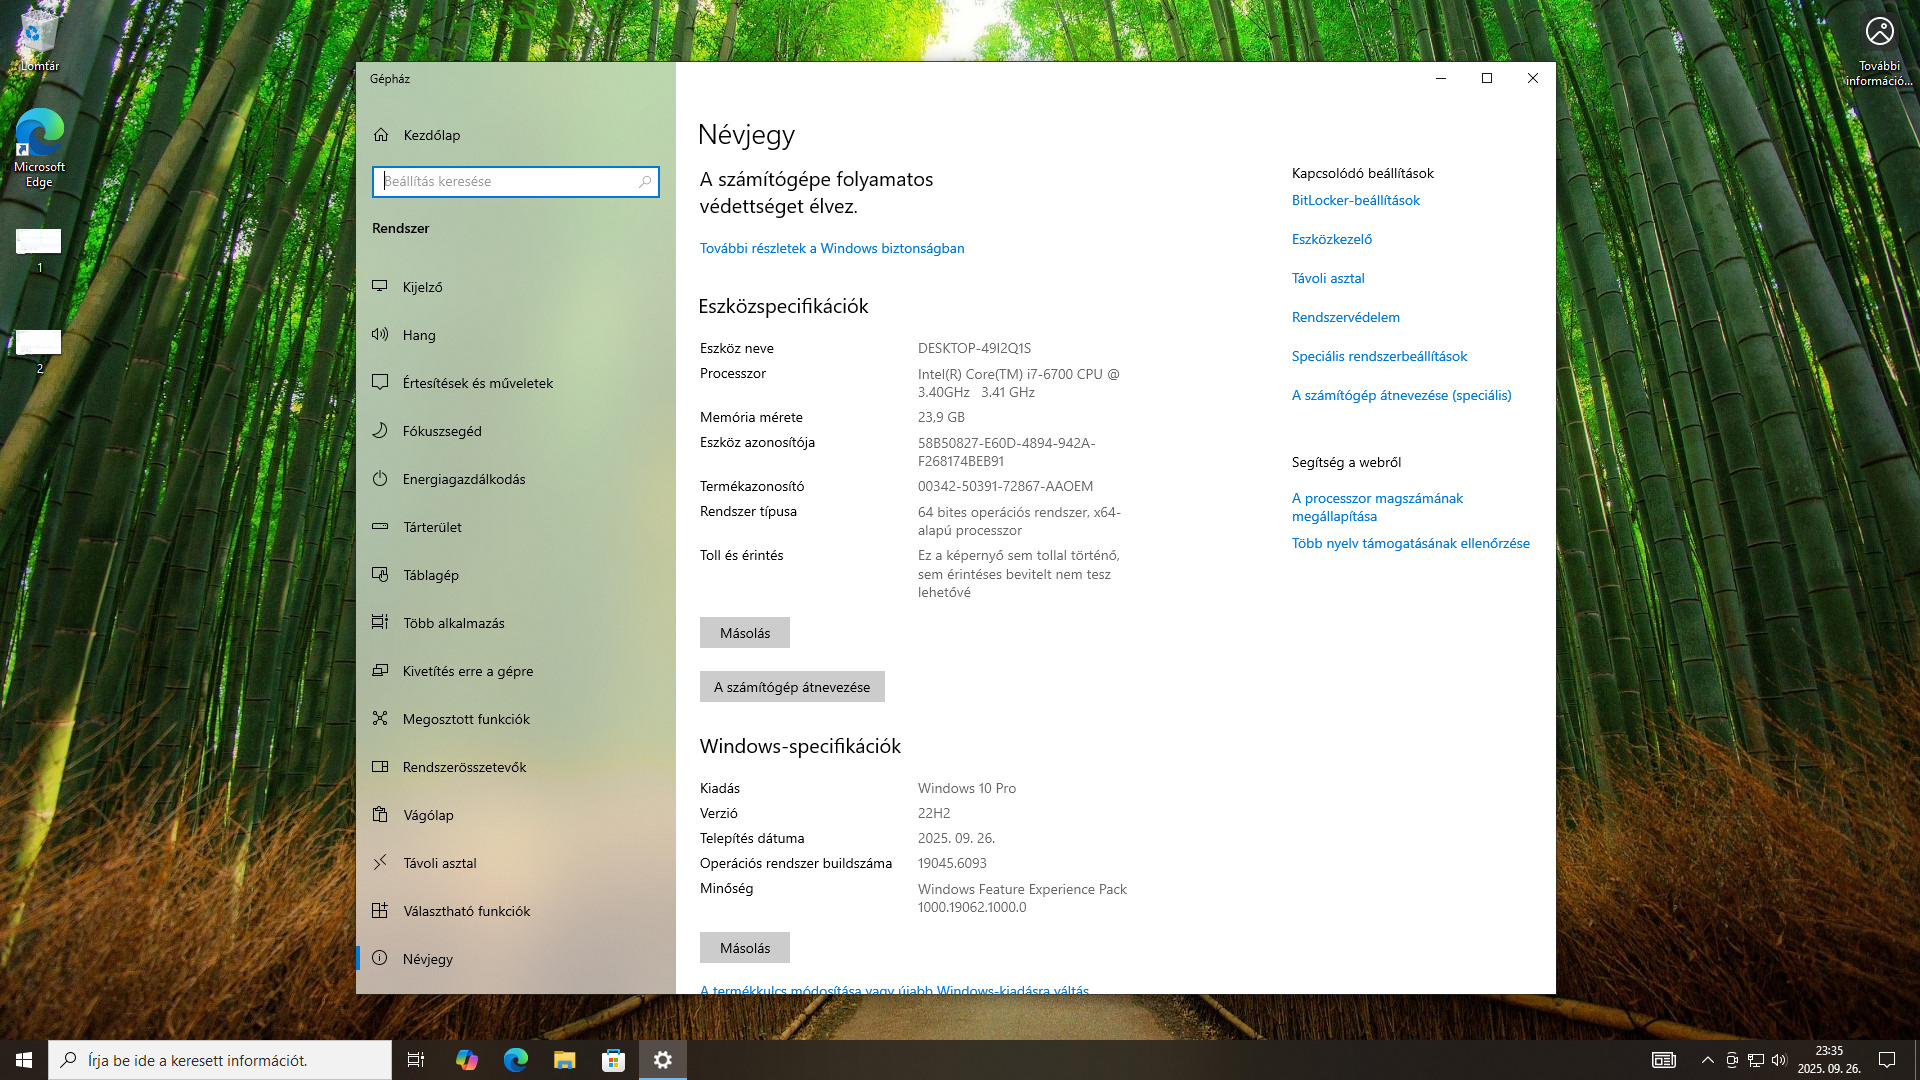Screen dimensions: 1920x1080
Task: Open Fókuszsegéd via its moon icon
Action: click(x=380, y=430)
